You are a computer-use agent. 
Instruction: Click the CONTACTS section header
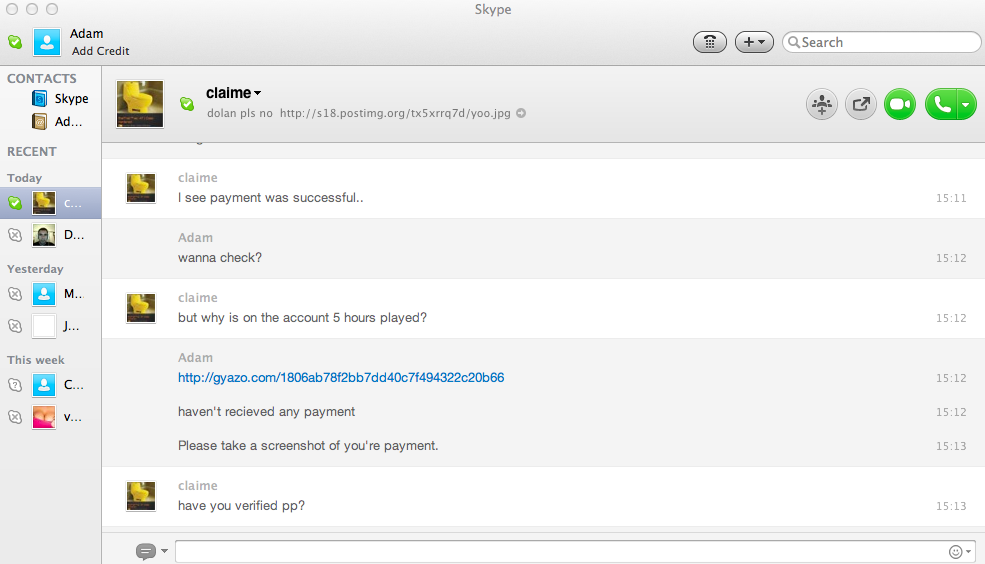pos(41,79)
